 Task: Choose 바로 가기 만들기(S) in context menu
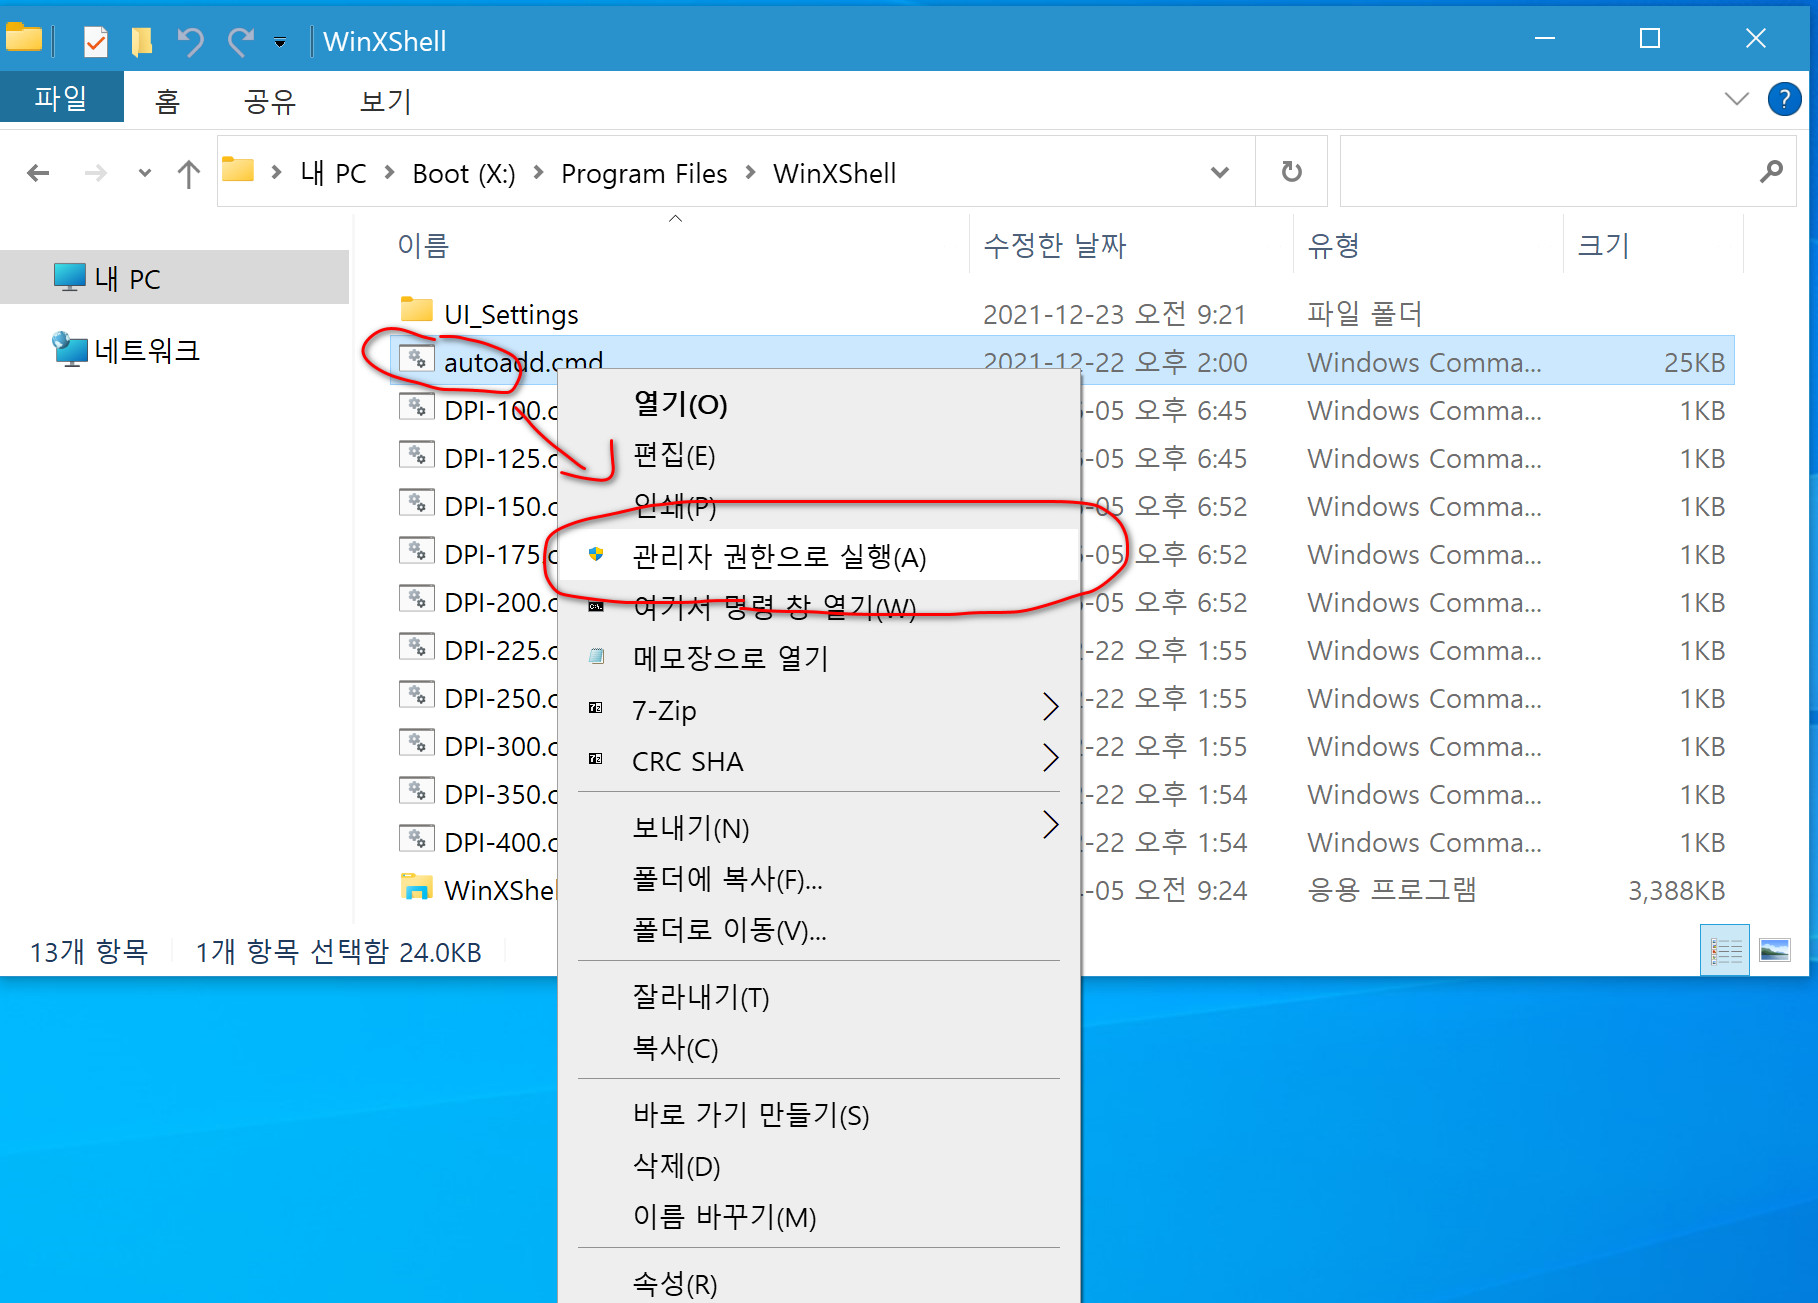(819, 1114)
